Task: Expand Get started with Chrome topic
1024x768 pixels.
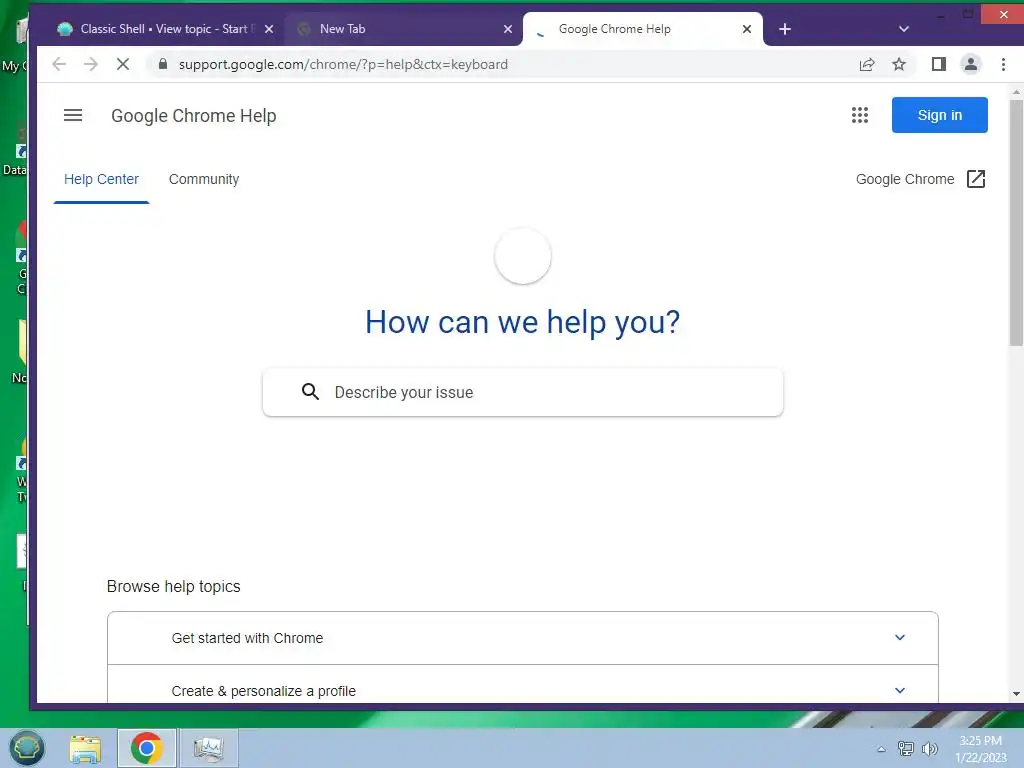Action: (522, 638)
